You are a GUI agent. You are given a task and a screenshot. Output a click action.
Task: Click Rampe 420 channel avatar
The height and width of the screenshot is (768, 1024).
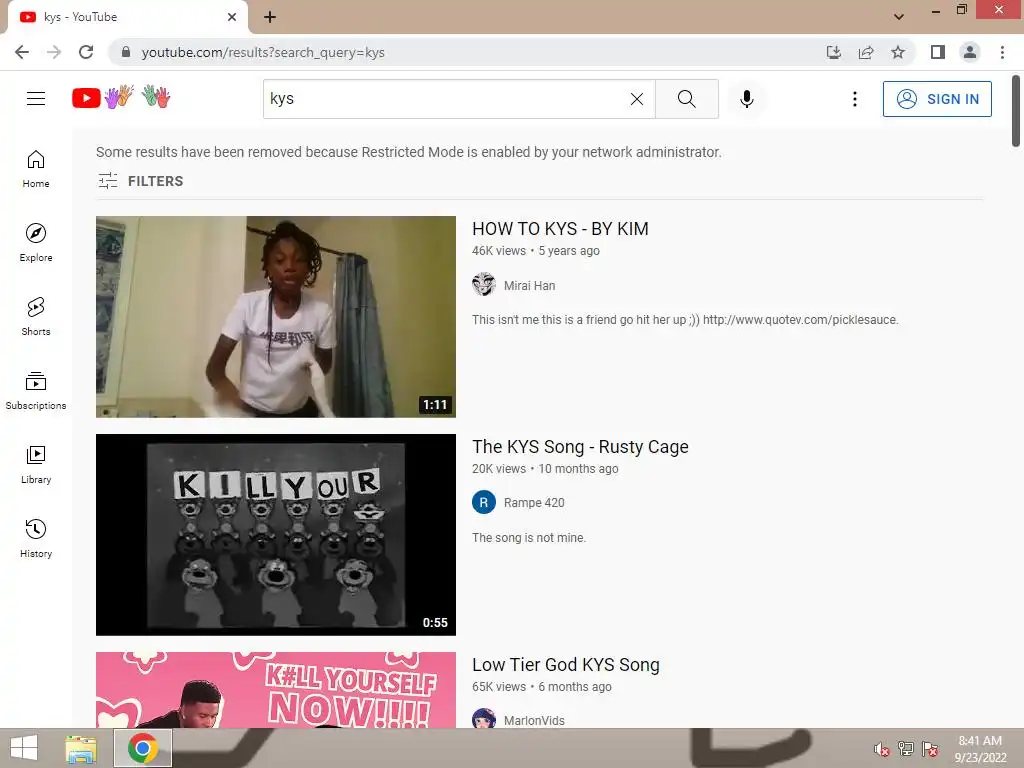484,502
